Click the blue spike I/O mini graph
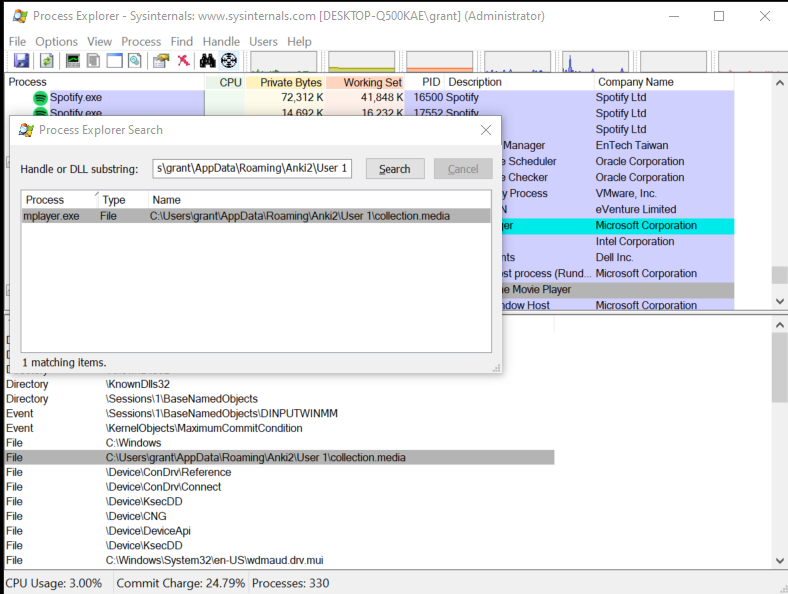 pos(595,61)
